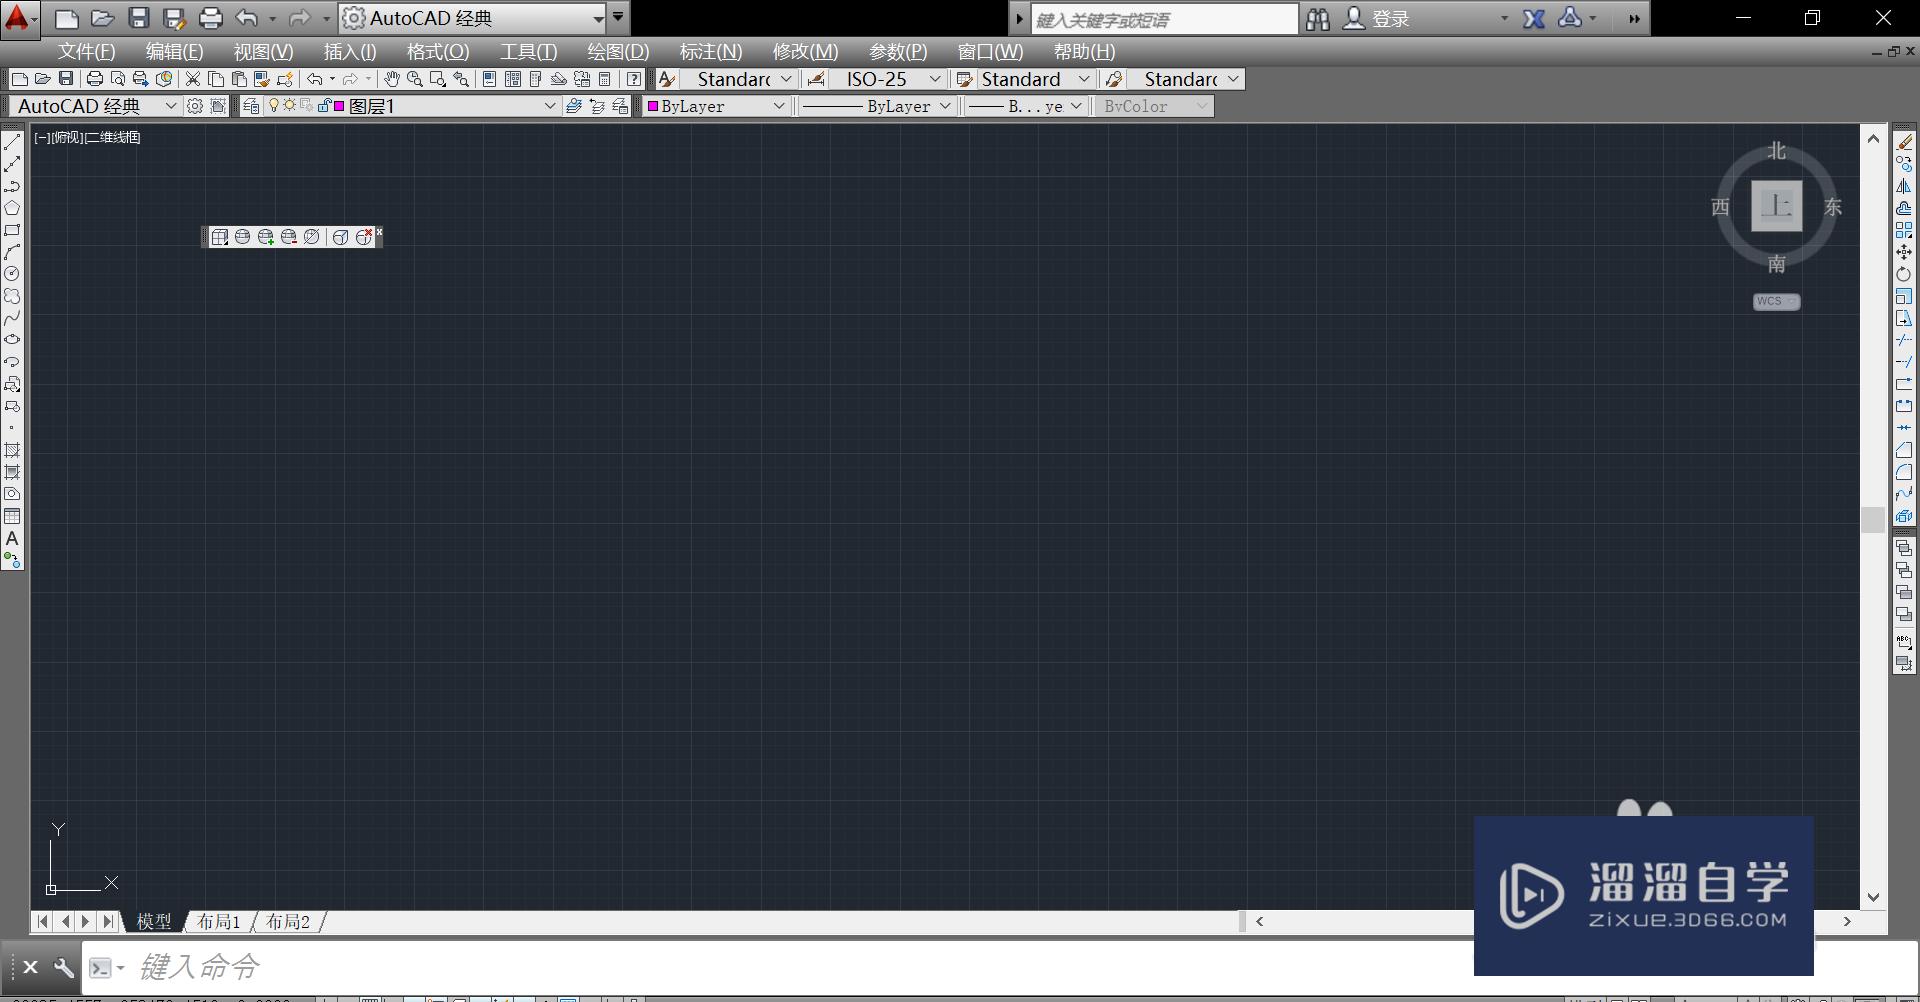
Task: Select the Erase modify tool
Action: [1904, 142]
